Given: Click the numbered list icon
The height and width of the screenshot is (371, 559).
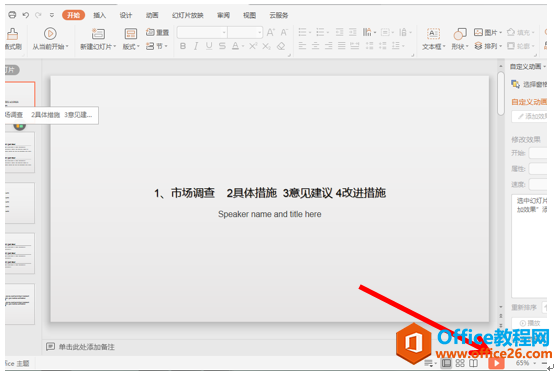Looking at the screenshot, I should [320, 32].
